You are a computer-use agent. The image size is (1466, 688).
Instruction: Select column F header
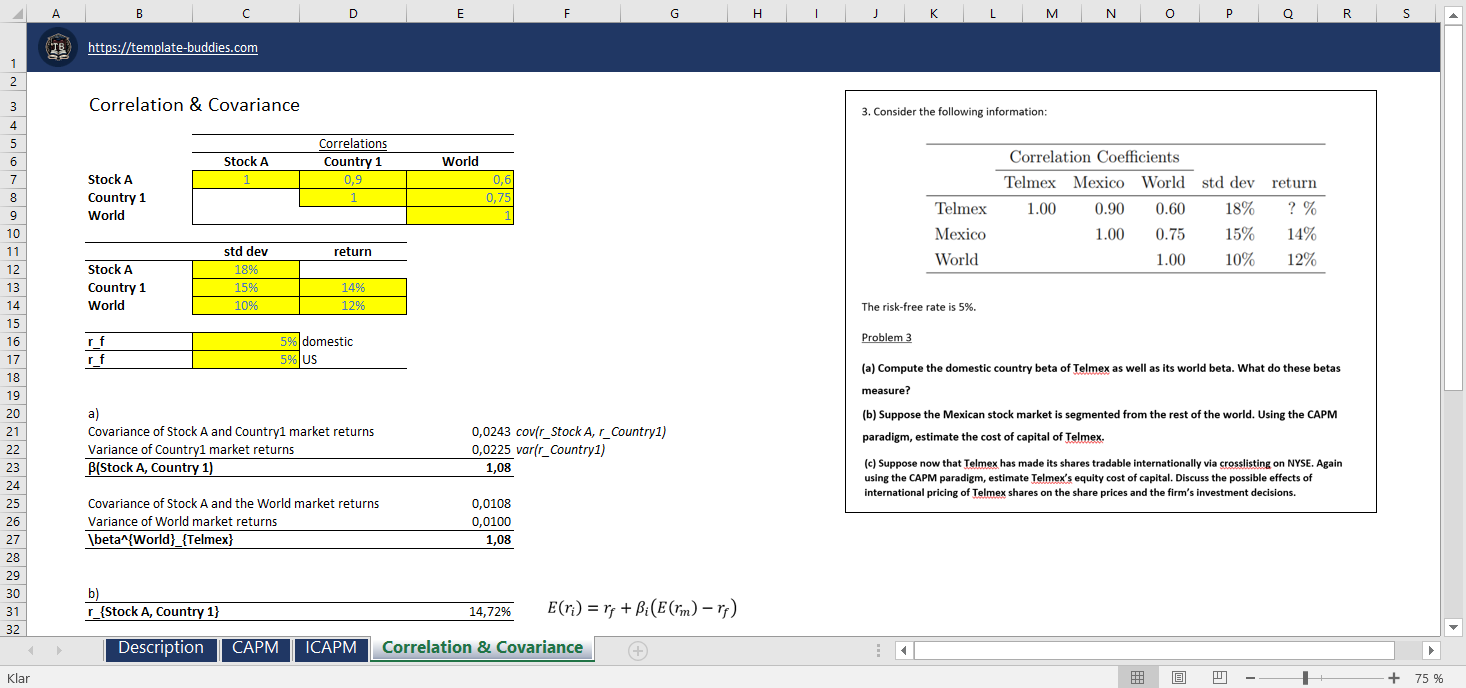point(567,12)
